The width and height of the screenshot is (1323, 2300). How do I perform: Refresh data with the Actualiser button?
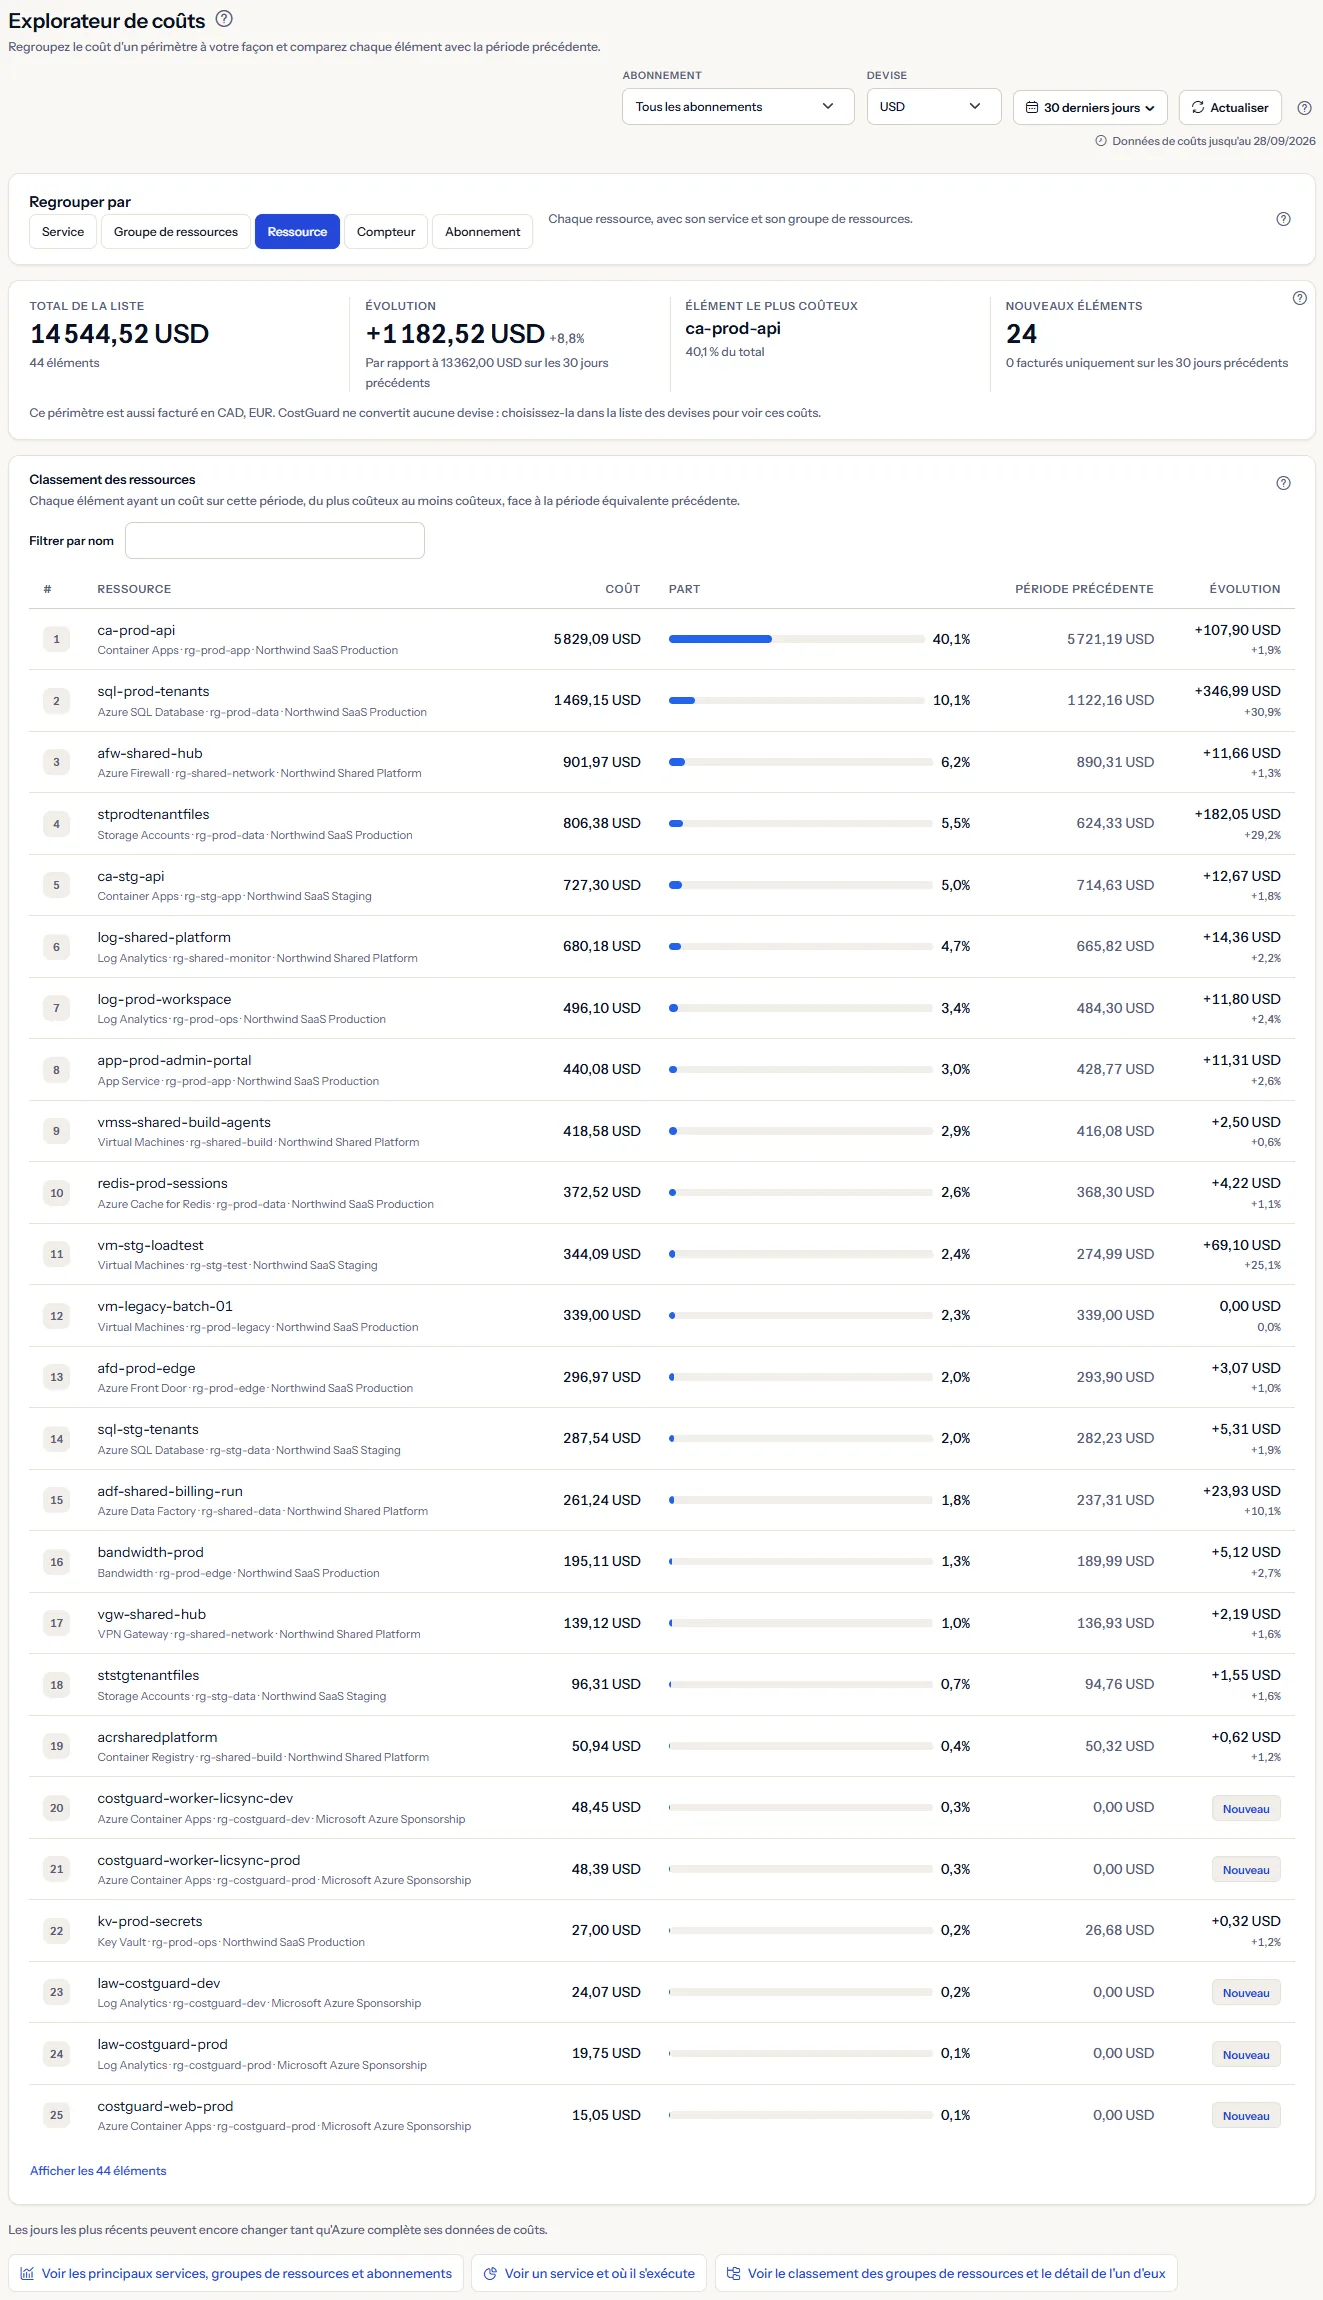(x=1230, y=108)
